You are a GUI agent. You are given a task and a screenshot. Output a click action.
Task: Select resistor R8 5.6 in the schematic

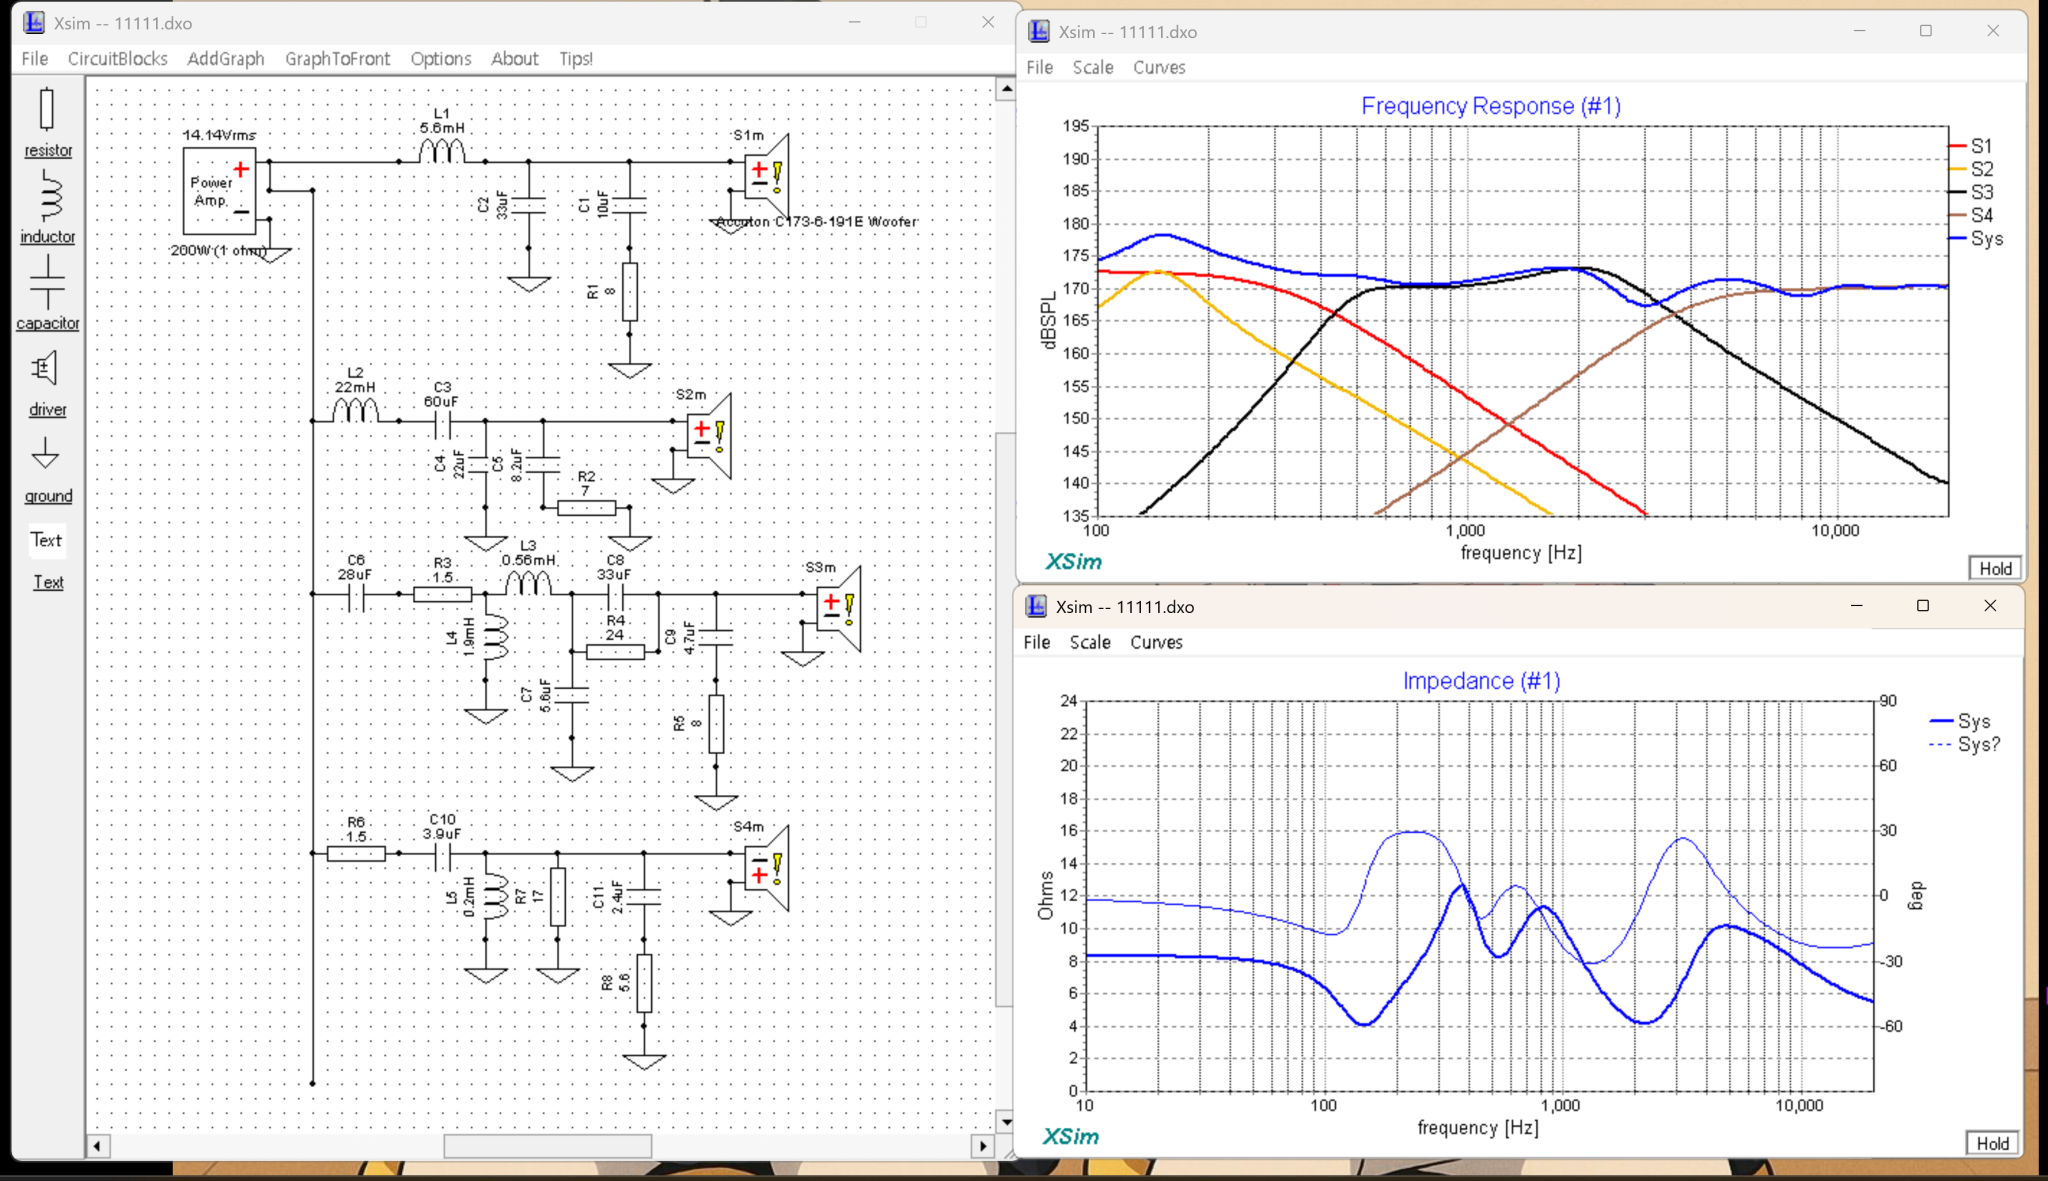pos(643,984)
